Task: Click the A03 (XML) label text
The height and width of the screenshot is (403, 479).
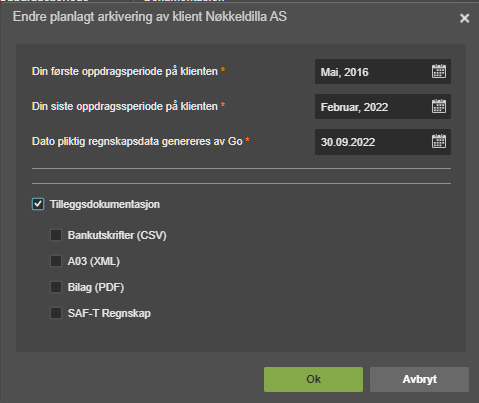Action: point(94,261)
